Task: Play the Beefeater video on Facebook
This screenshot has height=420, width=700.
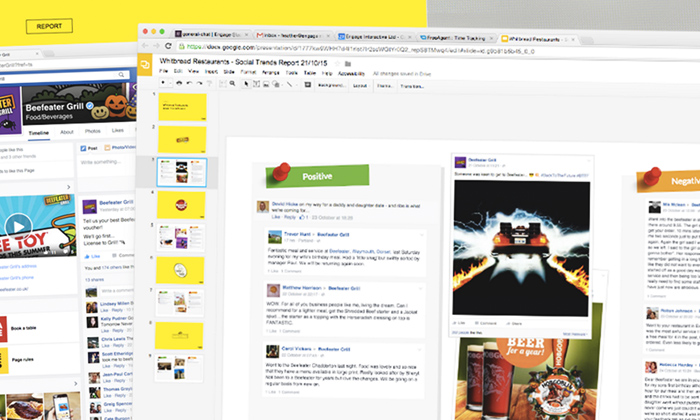Action: pyautogui.click(x=18, y=226)
